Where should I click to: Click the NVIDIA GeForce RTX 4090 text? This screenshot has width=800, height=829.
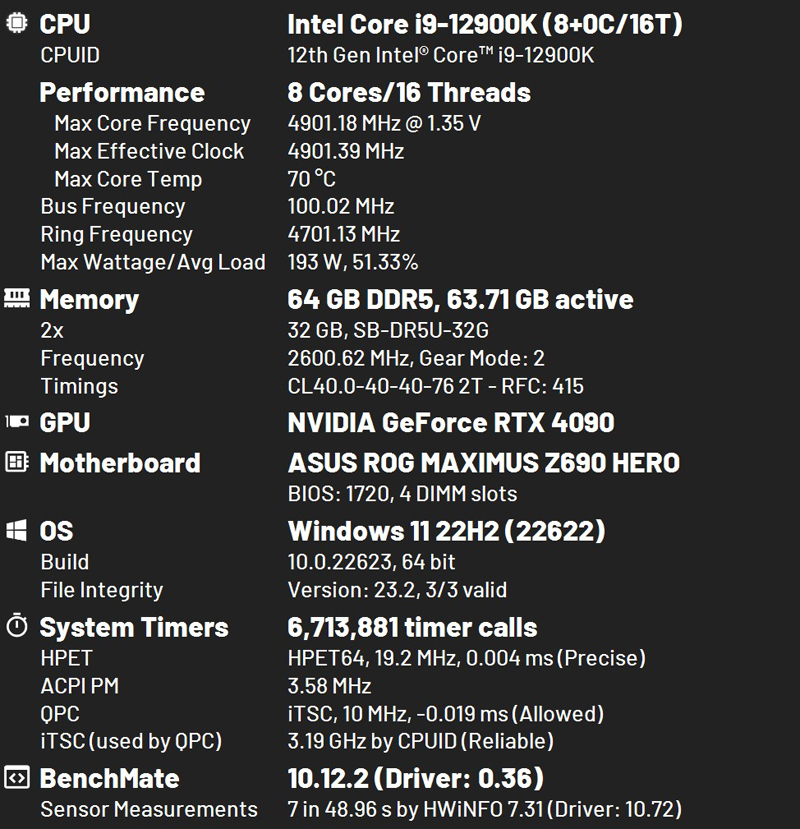coord(450,423)
